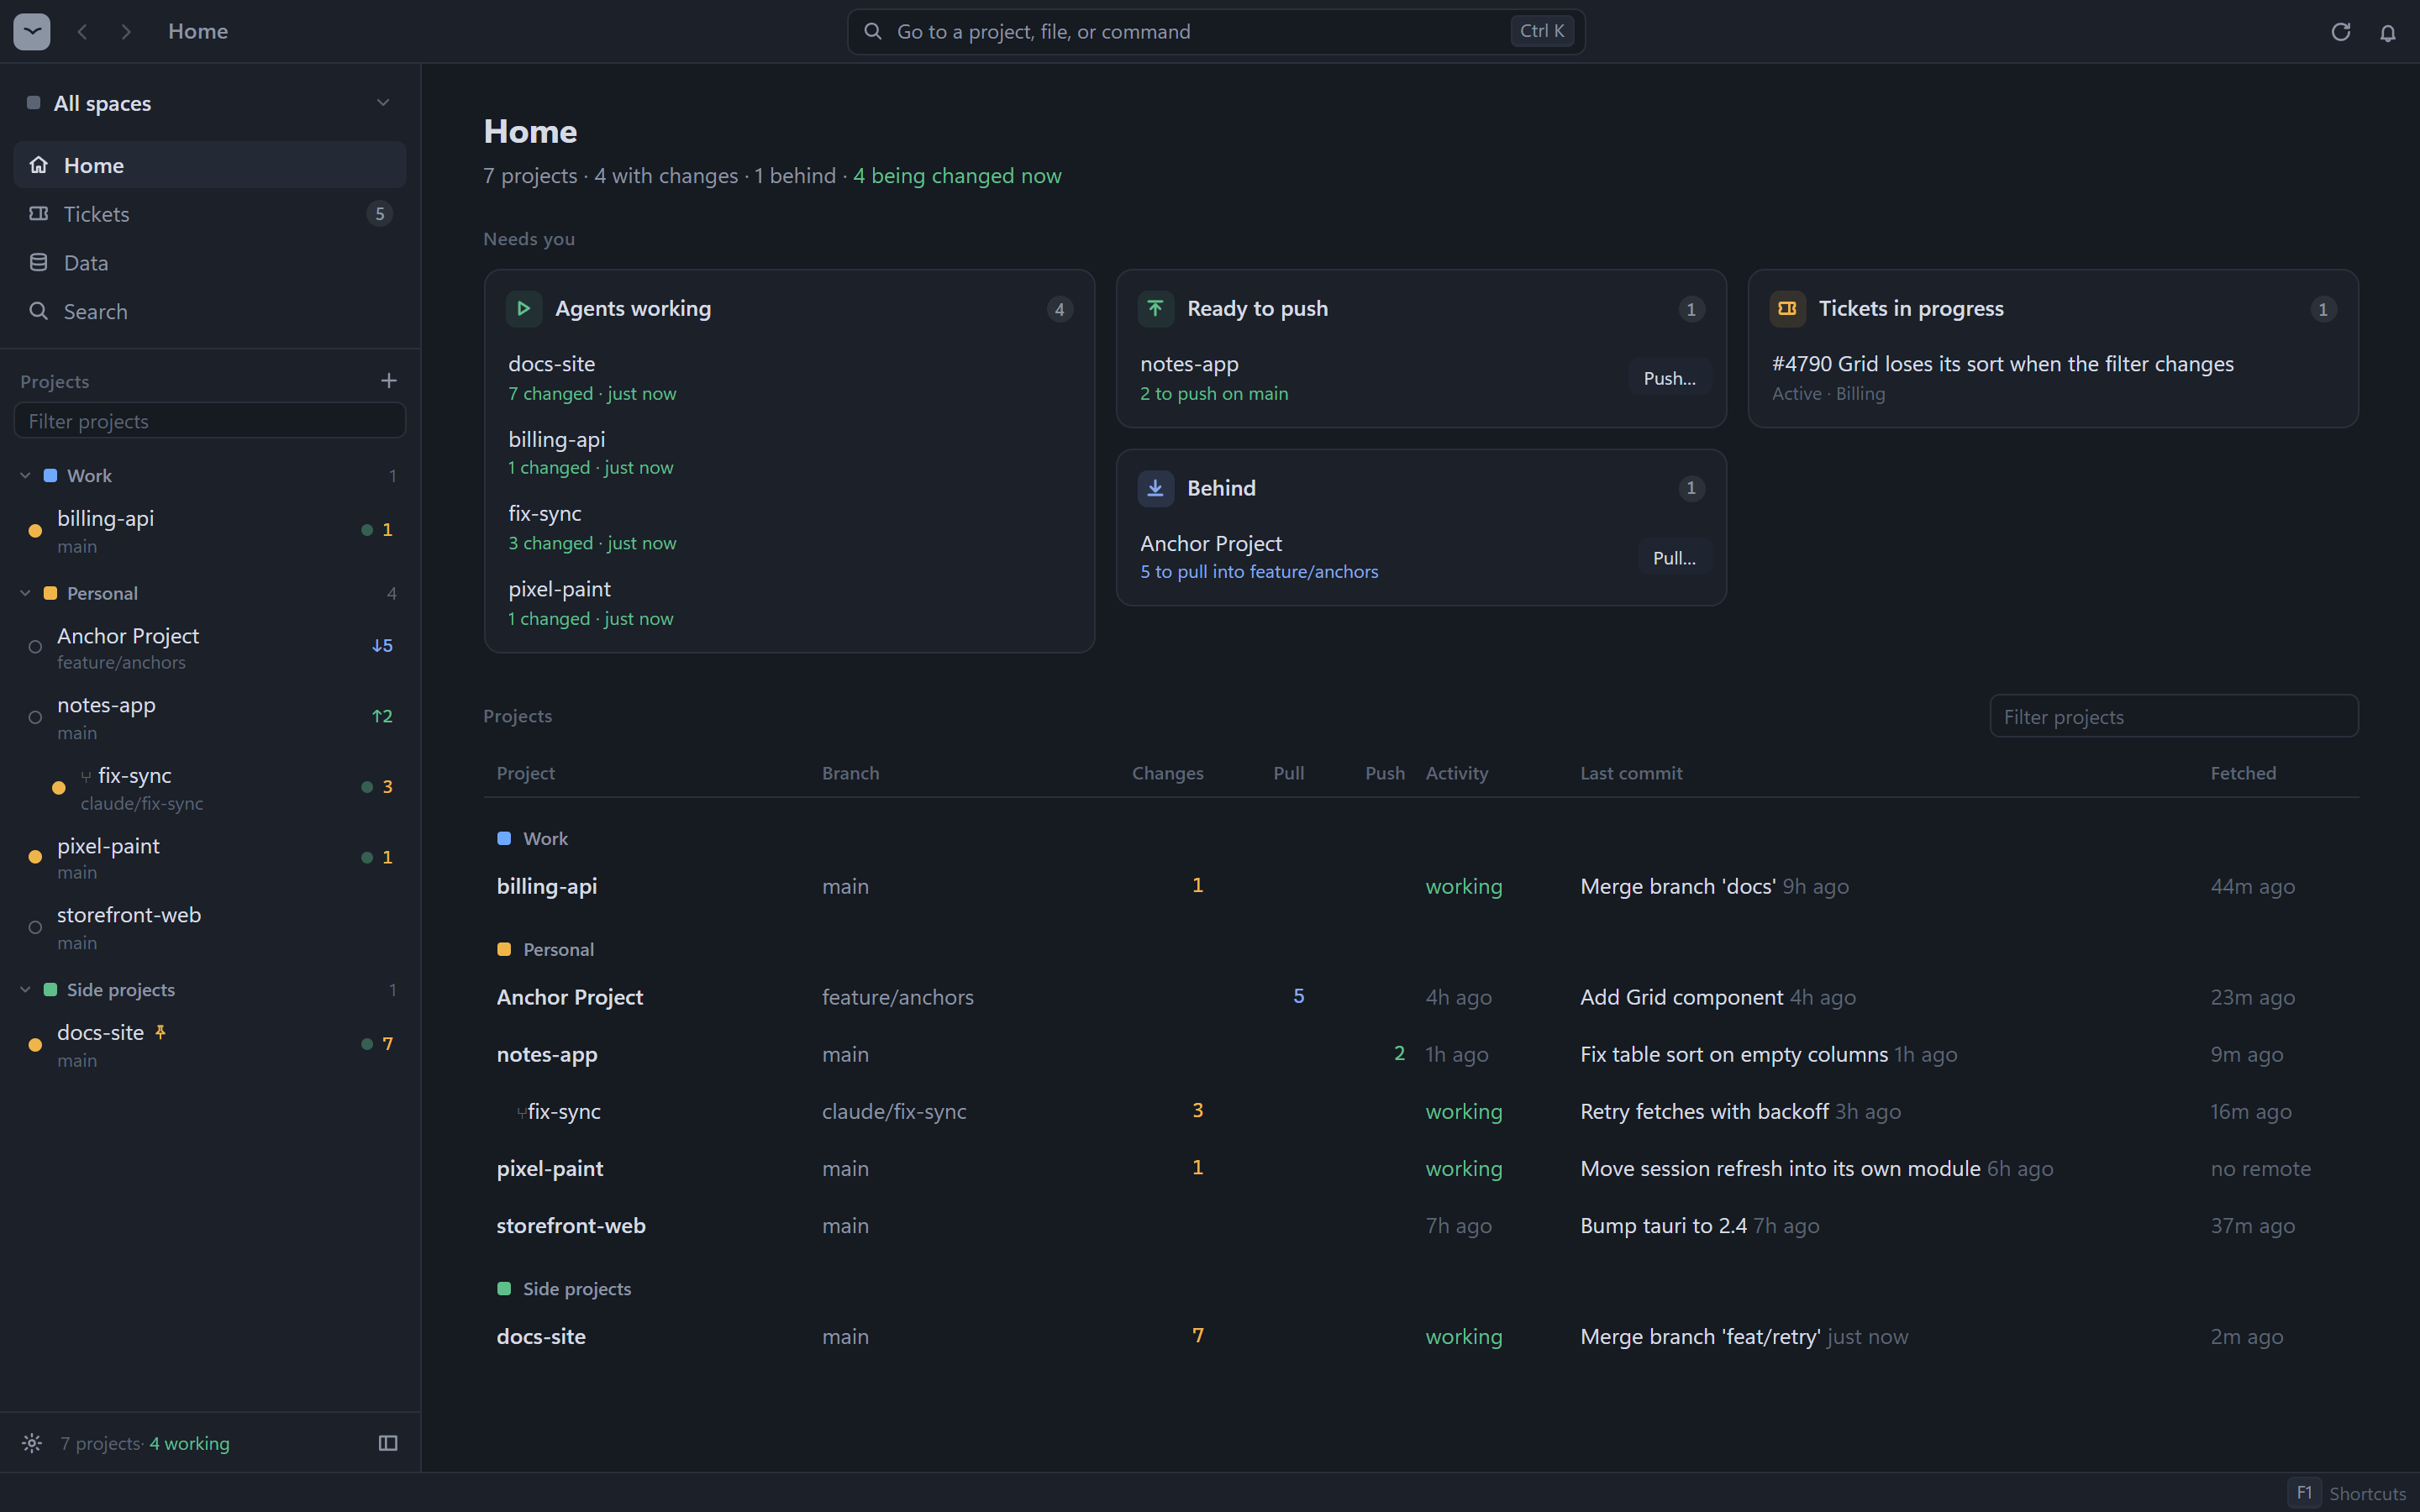
Task: Go back with the left arrow
Action: (83, 32)
